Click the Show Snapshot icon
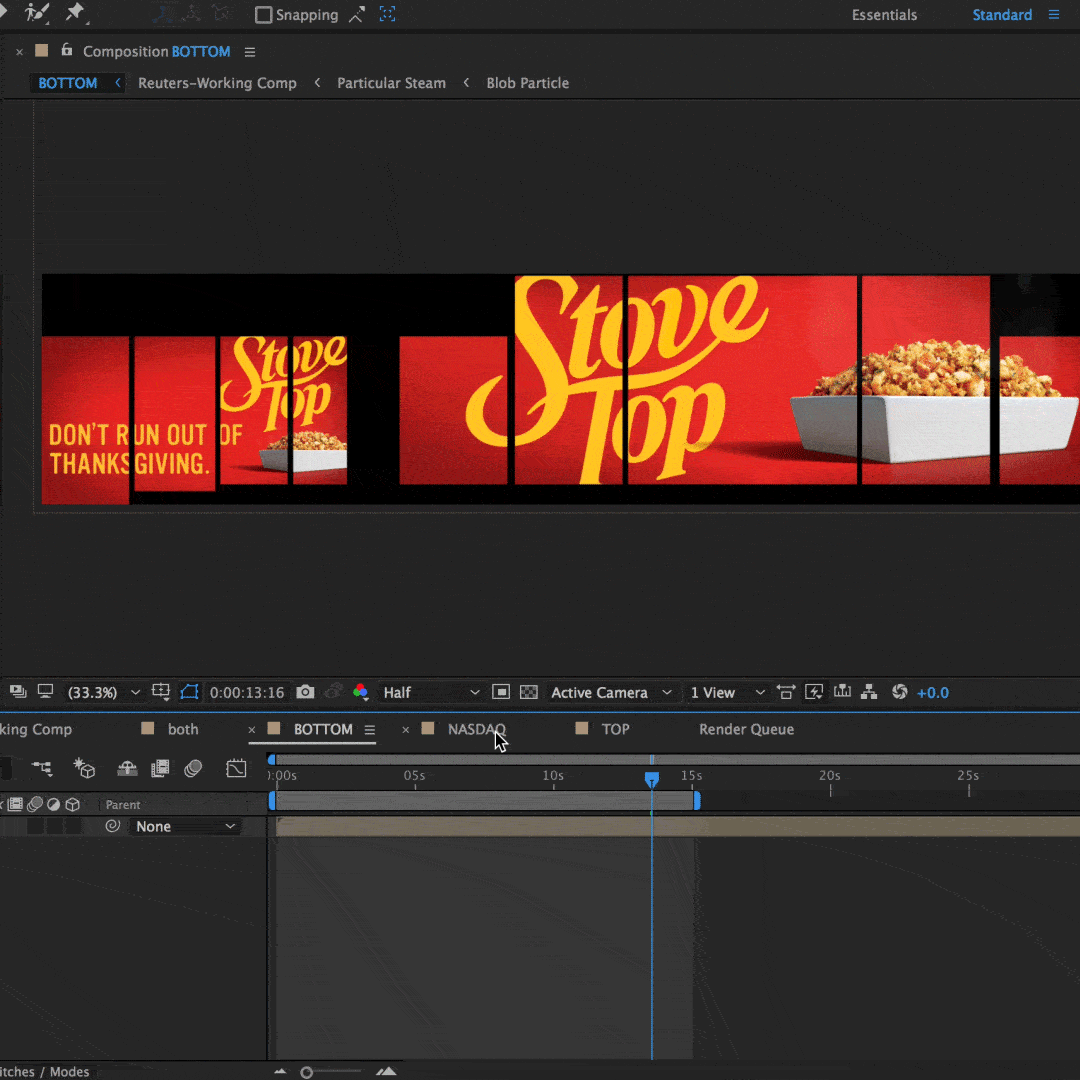The image size is (1080, 1080). click(334, 692)
